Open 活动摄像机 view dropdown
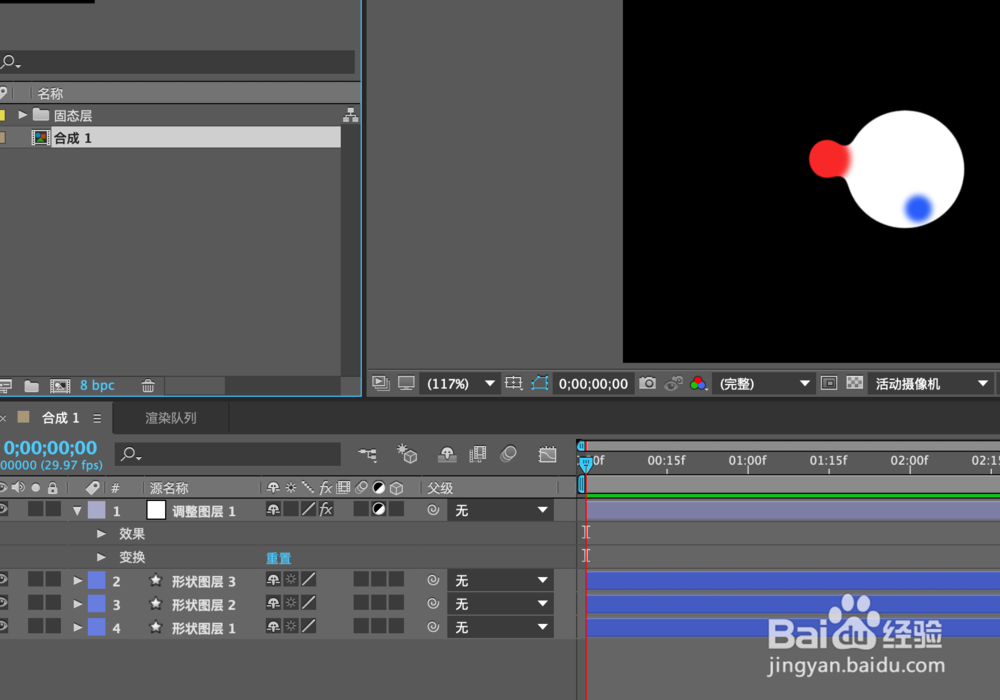 [930, 383]
